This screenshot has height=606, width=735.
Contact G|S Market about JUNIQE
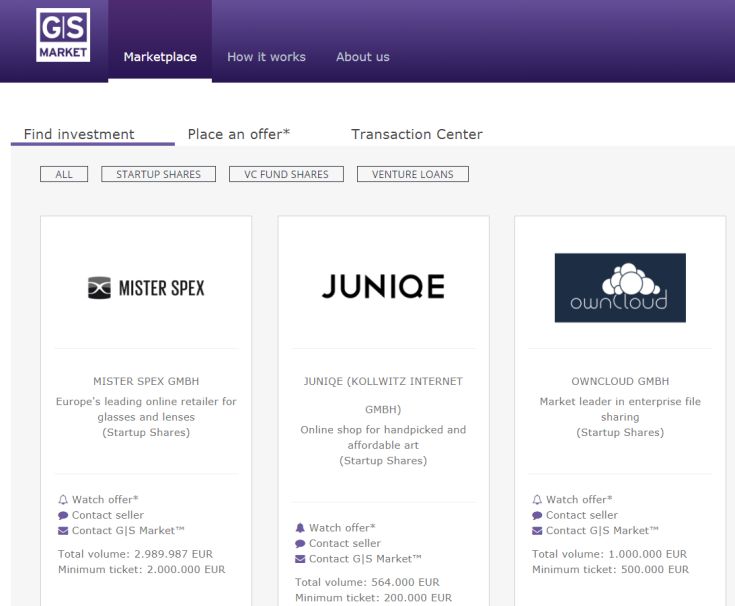[365, 559]
